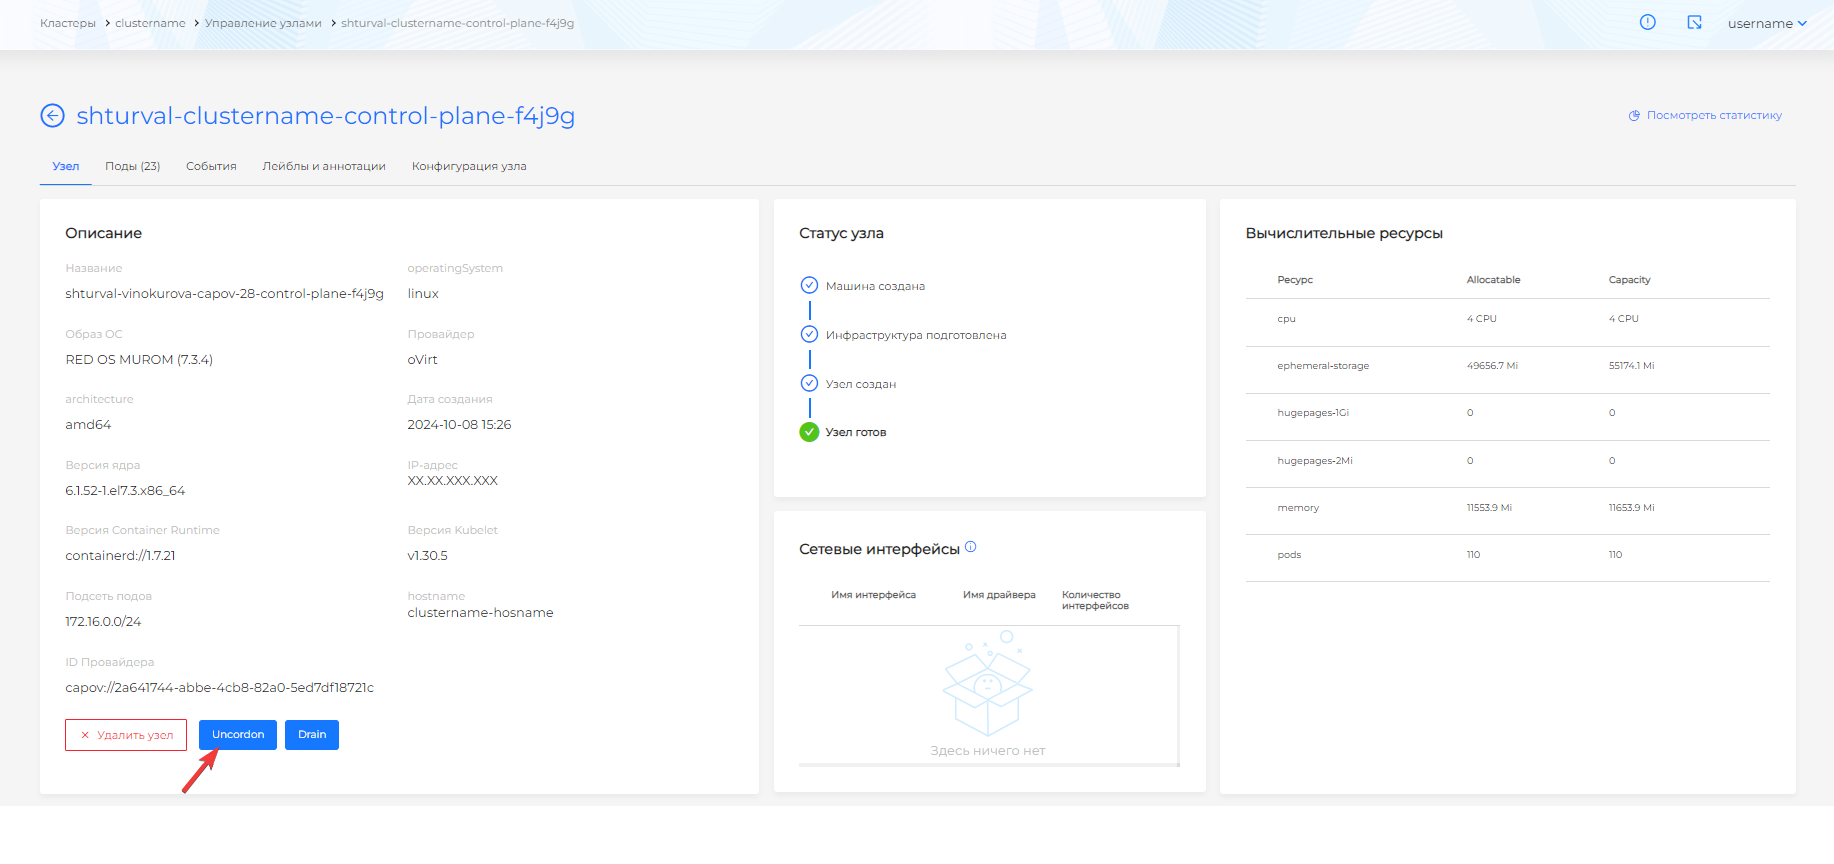Go to Лейблы и аннотации tab
Screen dimensions: 1834x864
coord(324,166)
